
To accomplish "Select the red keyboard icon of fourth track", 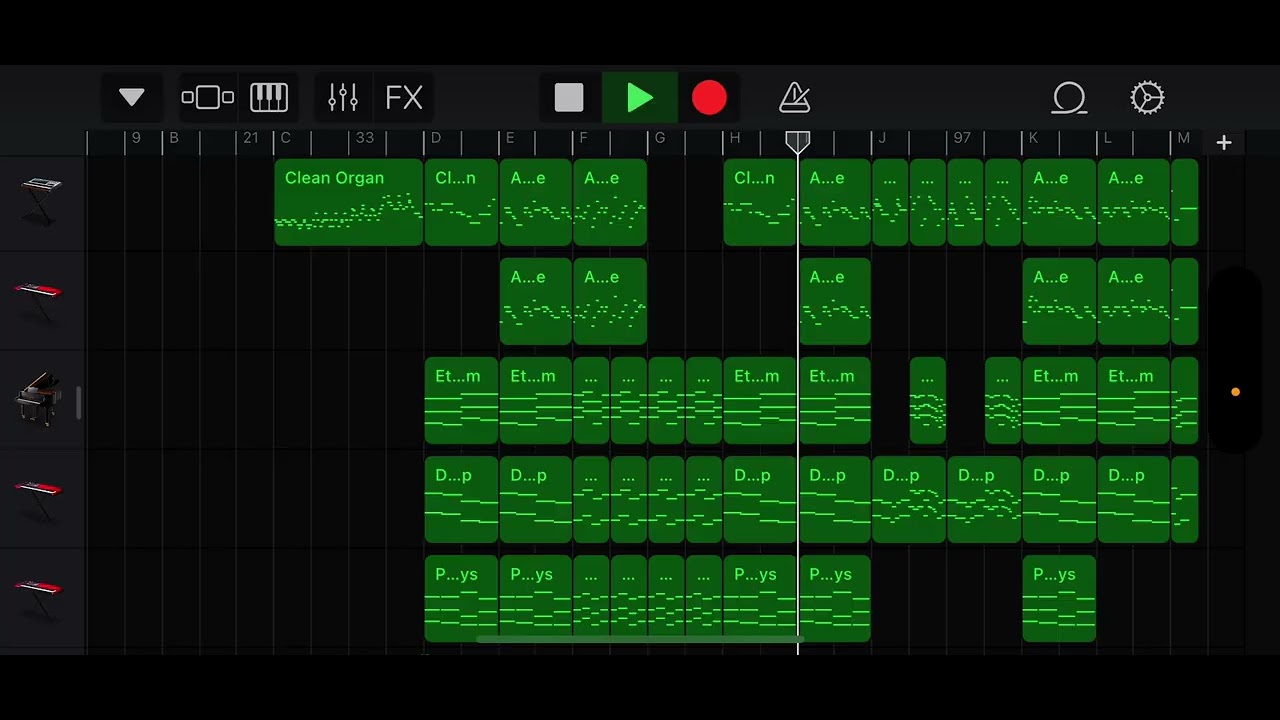I will (x=40, y=498).
